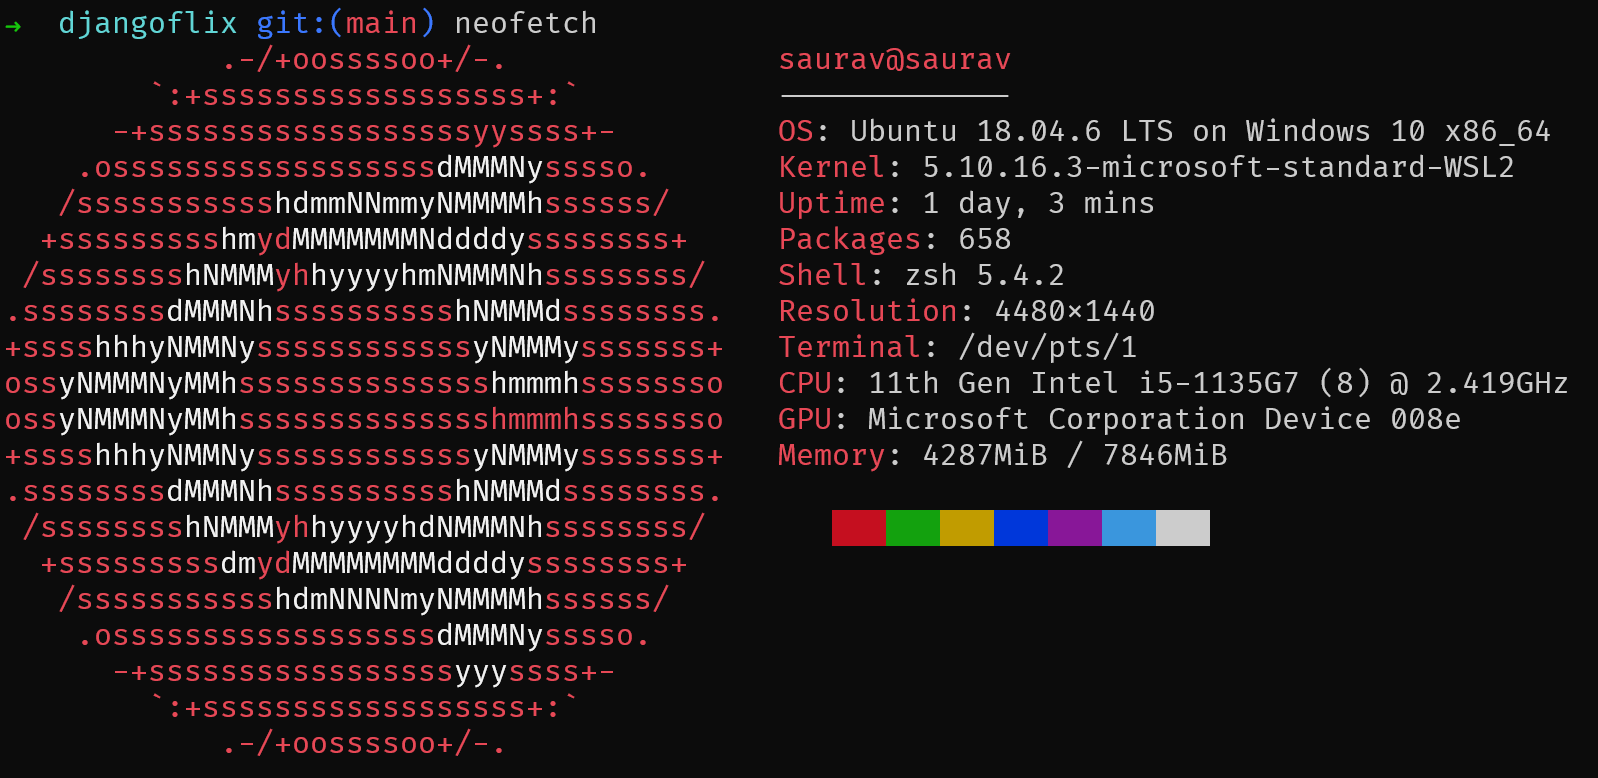Click the Uptime label

(x=832, y=204)
